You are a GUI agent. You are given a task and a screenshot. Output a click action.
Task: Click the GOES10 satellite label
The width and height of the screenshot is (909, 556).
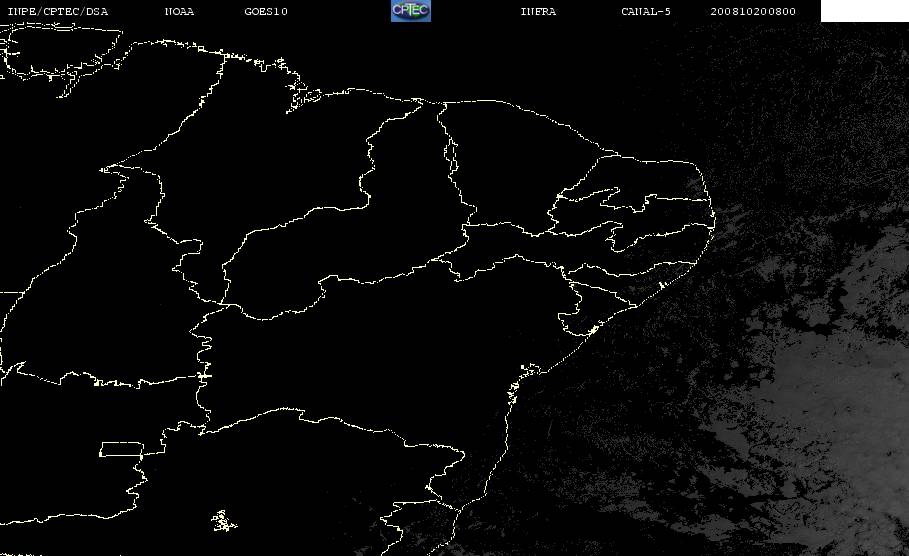(x=266, y=12)
